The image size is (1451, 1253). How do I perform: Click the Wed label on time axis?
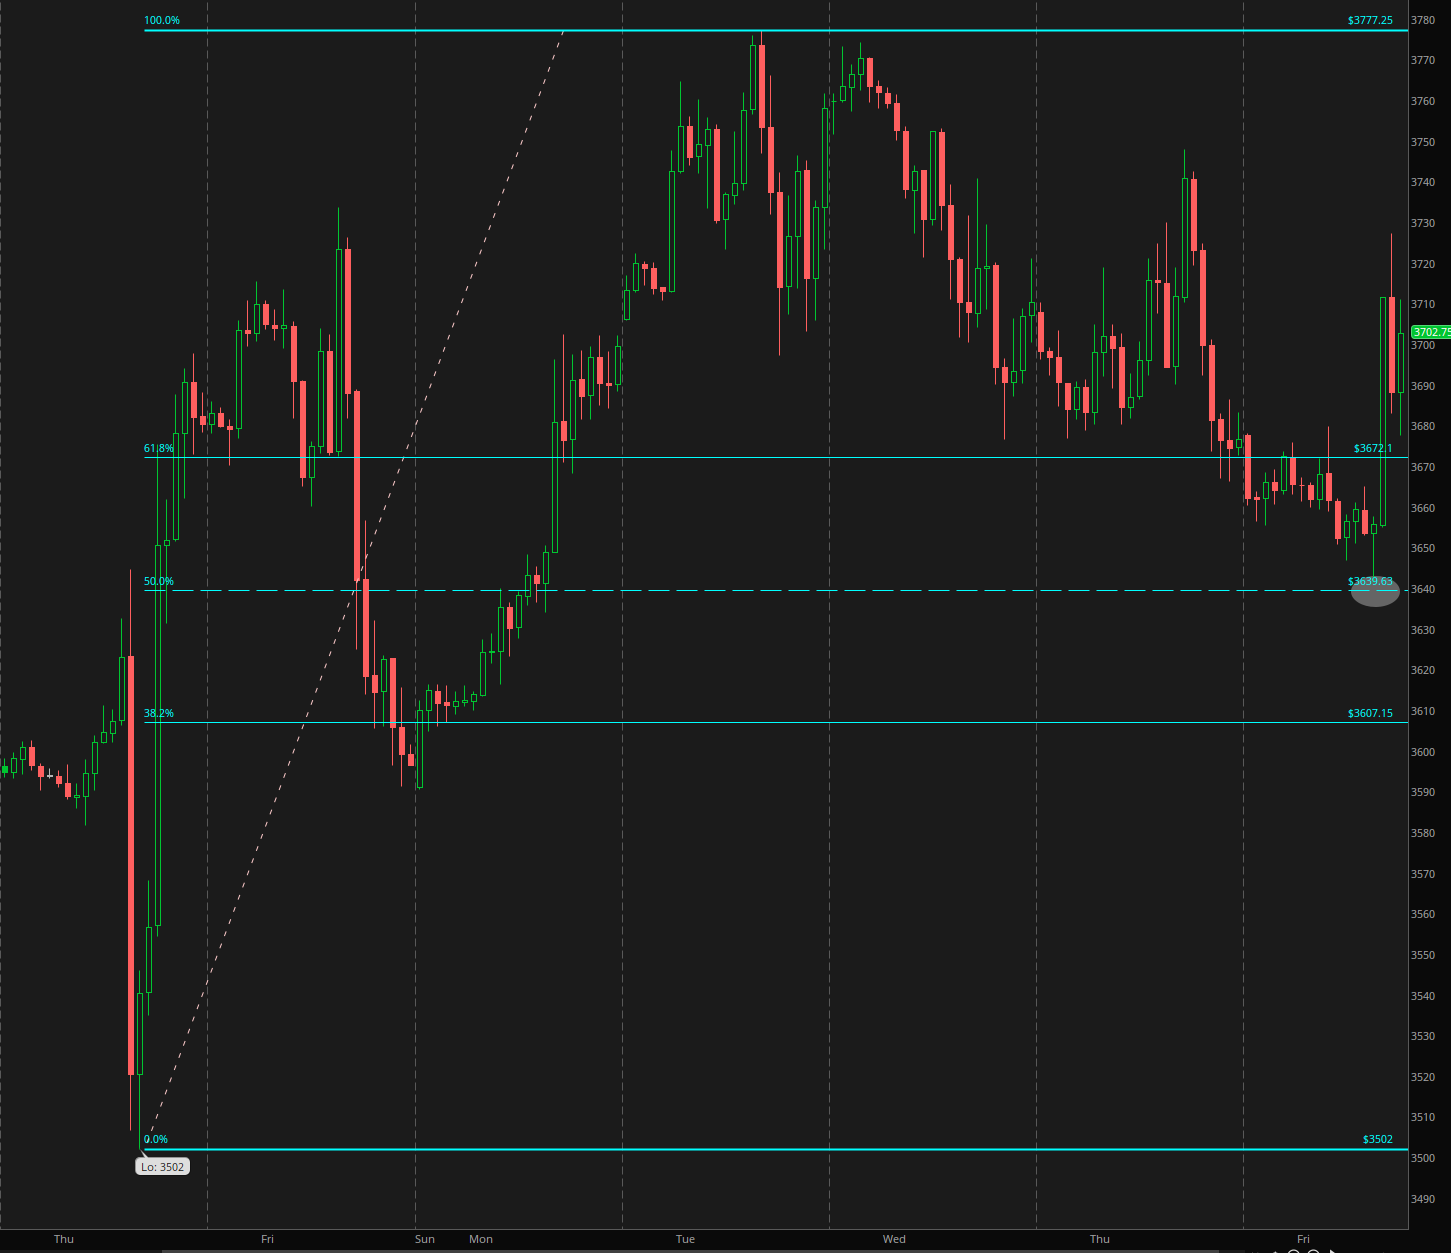(894, 1239)
